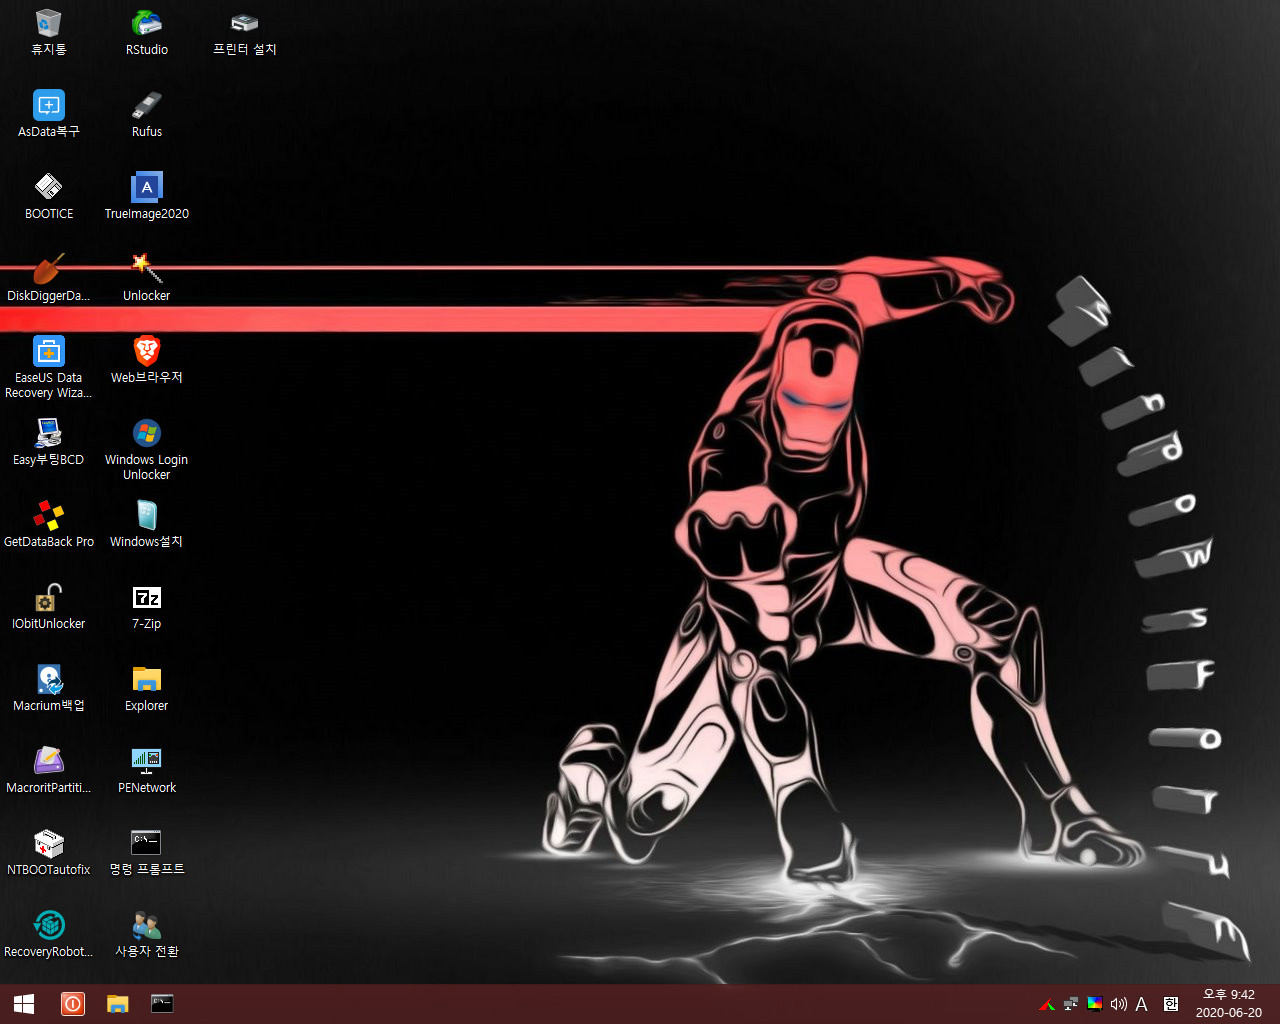Select the 명령 프롬프트 desktop icon

tap(146, 852)
